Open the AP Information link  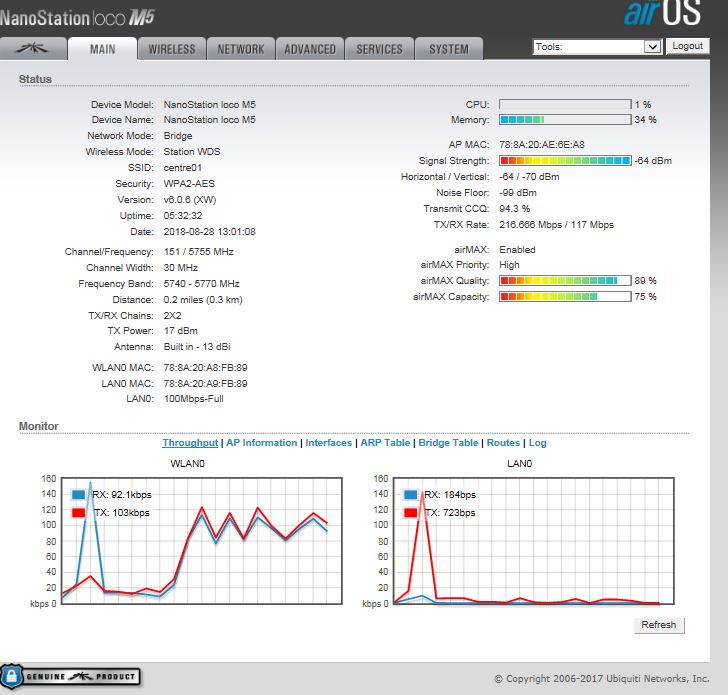pyautogui.click(x=261, y=443)
